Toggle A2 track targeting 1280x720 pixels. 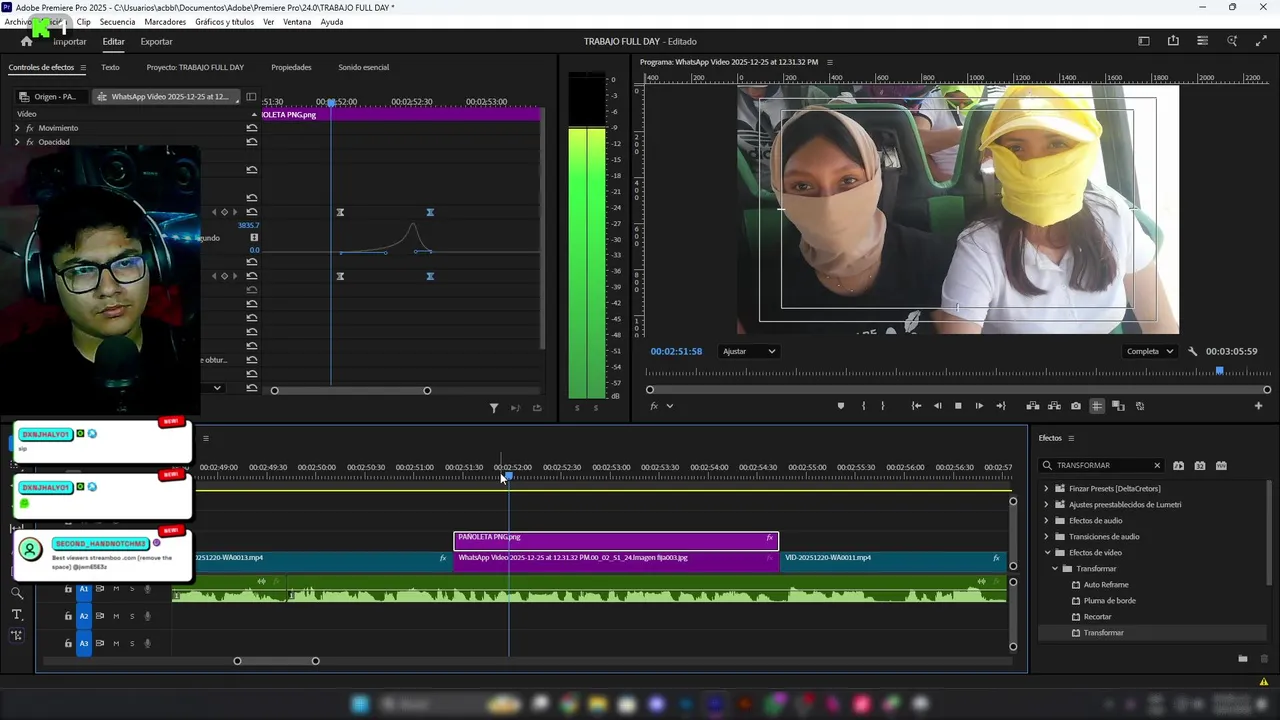click(84, 616)
